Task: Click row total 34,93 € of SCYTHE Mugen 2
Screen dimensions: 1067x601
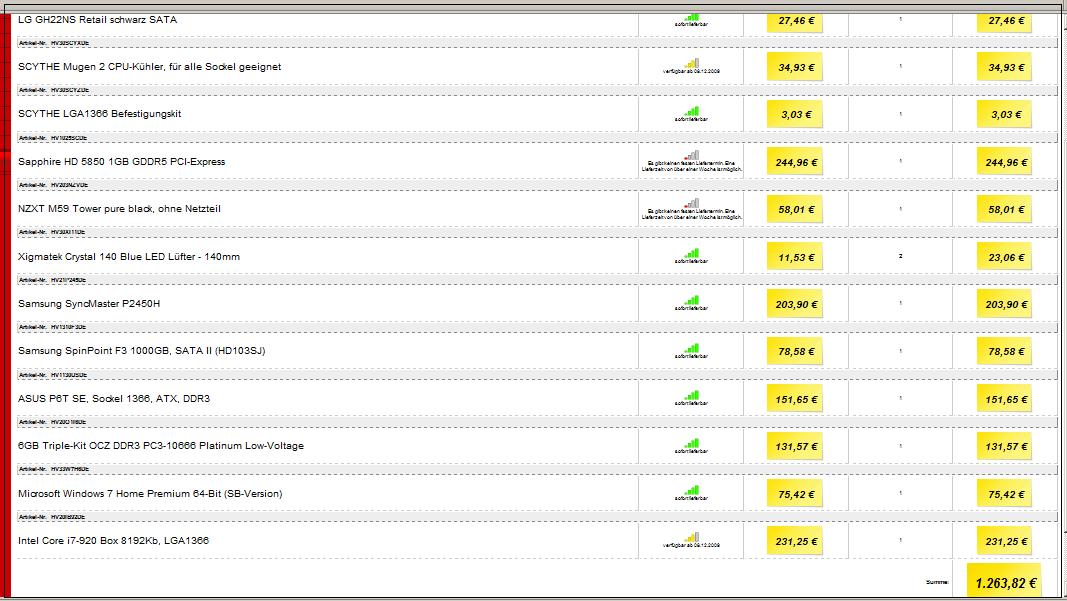Action: coord(1004,67)
